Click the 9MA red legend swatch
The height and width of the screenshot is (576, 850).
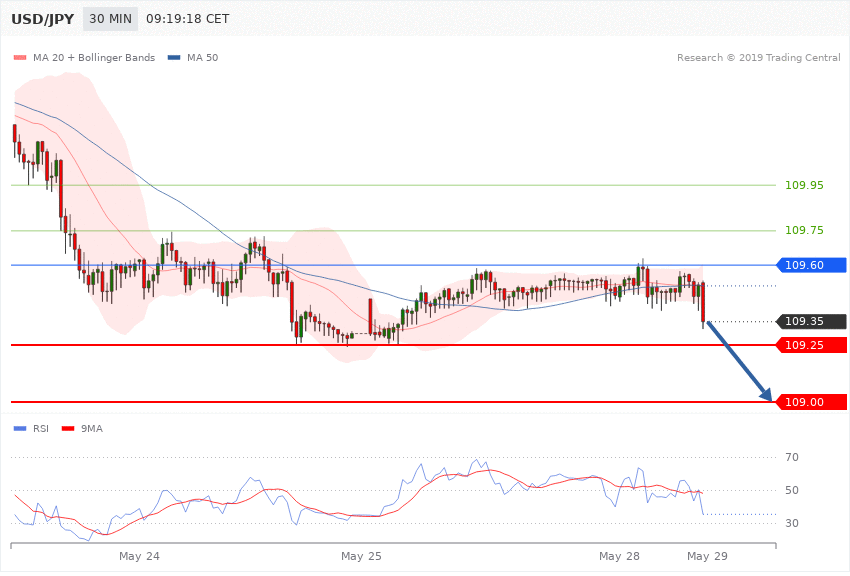pyautogui.click(x=68, y=429)
